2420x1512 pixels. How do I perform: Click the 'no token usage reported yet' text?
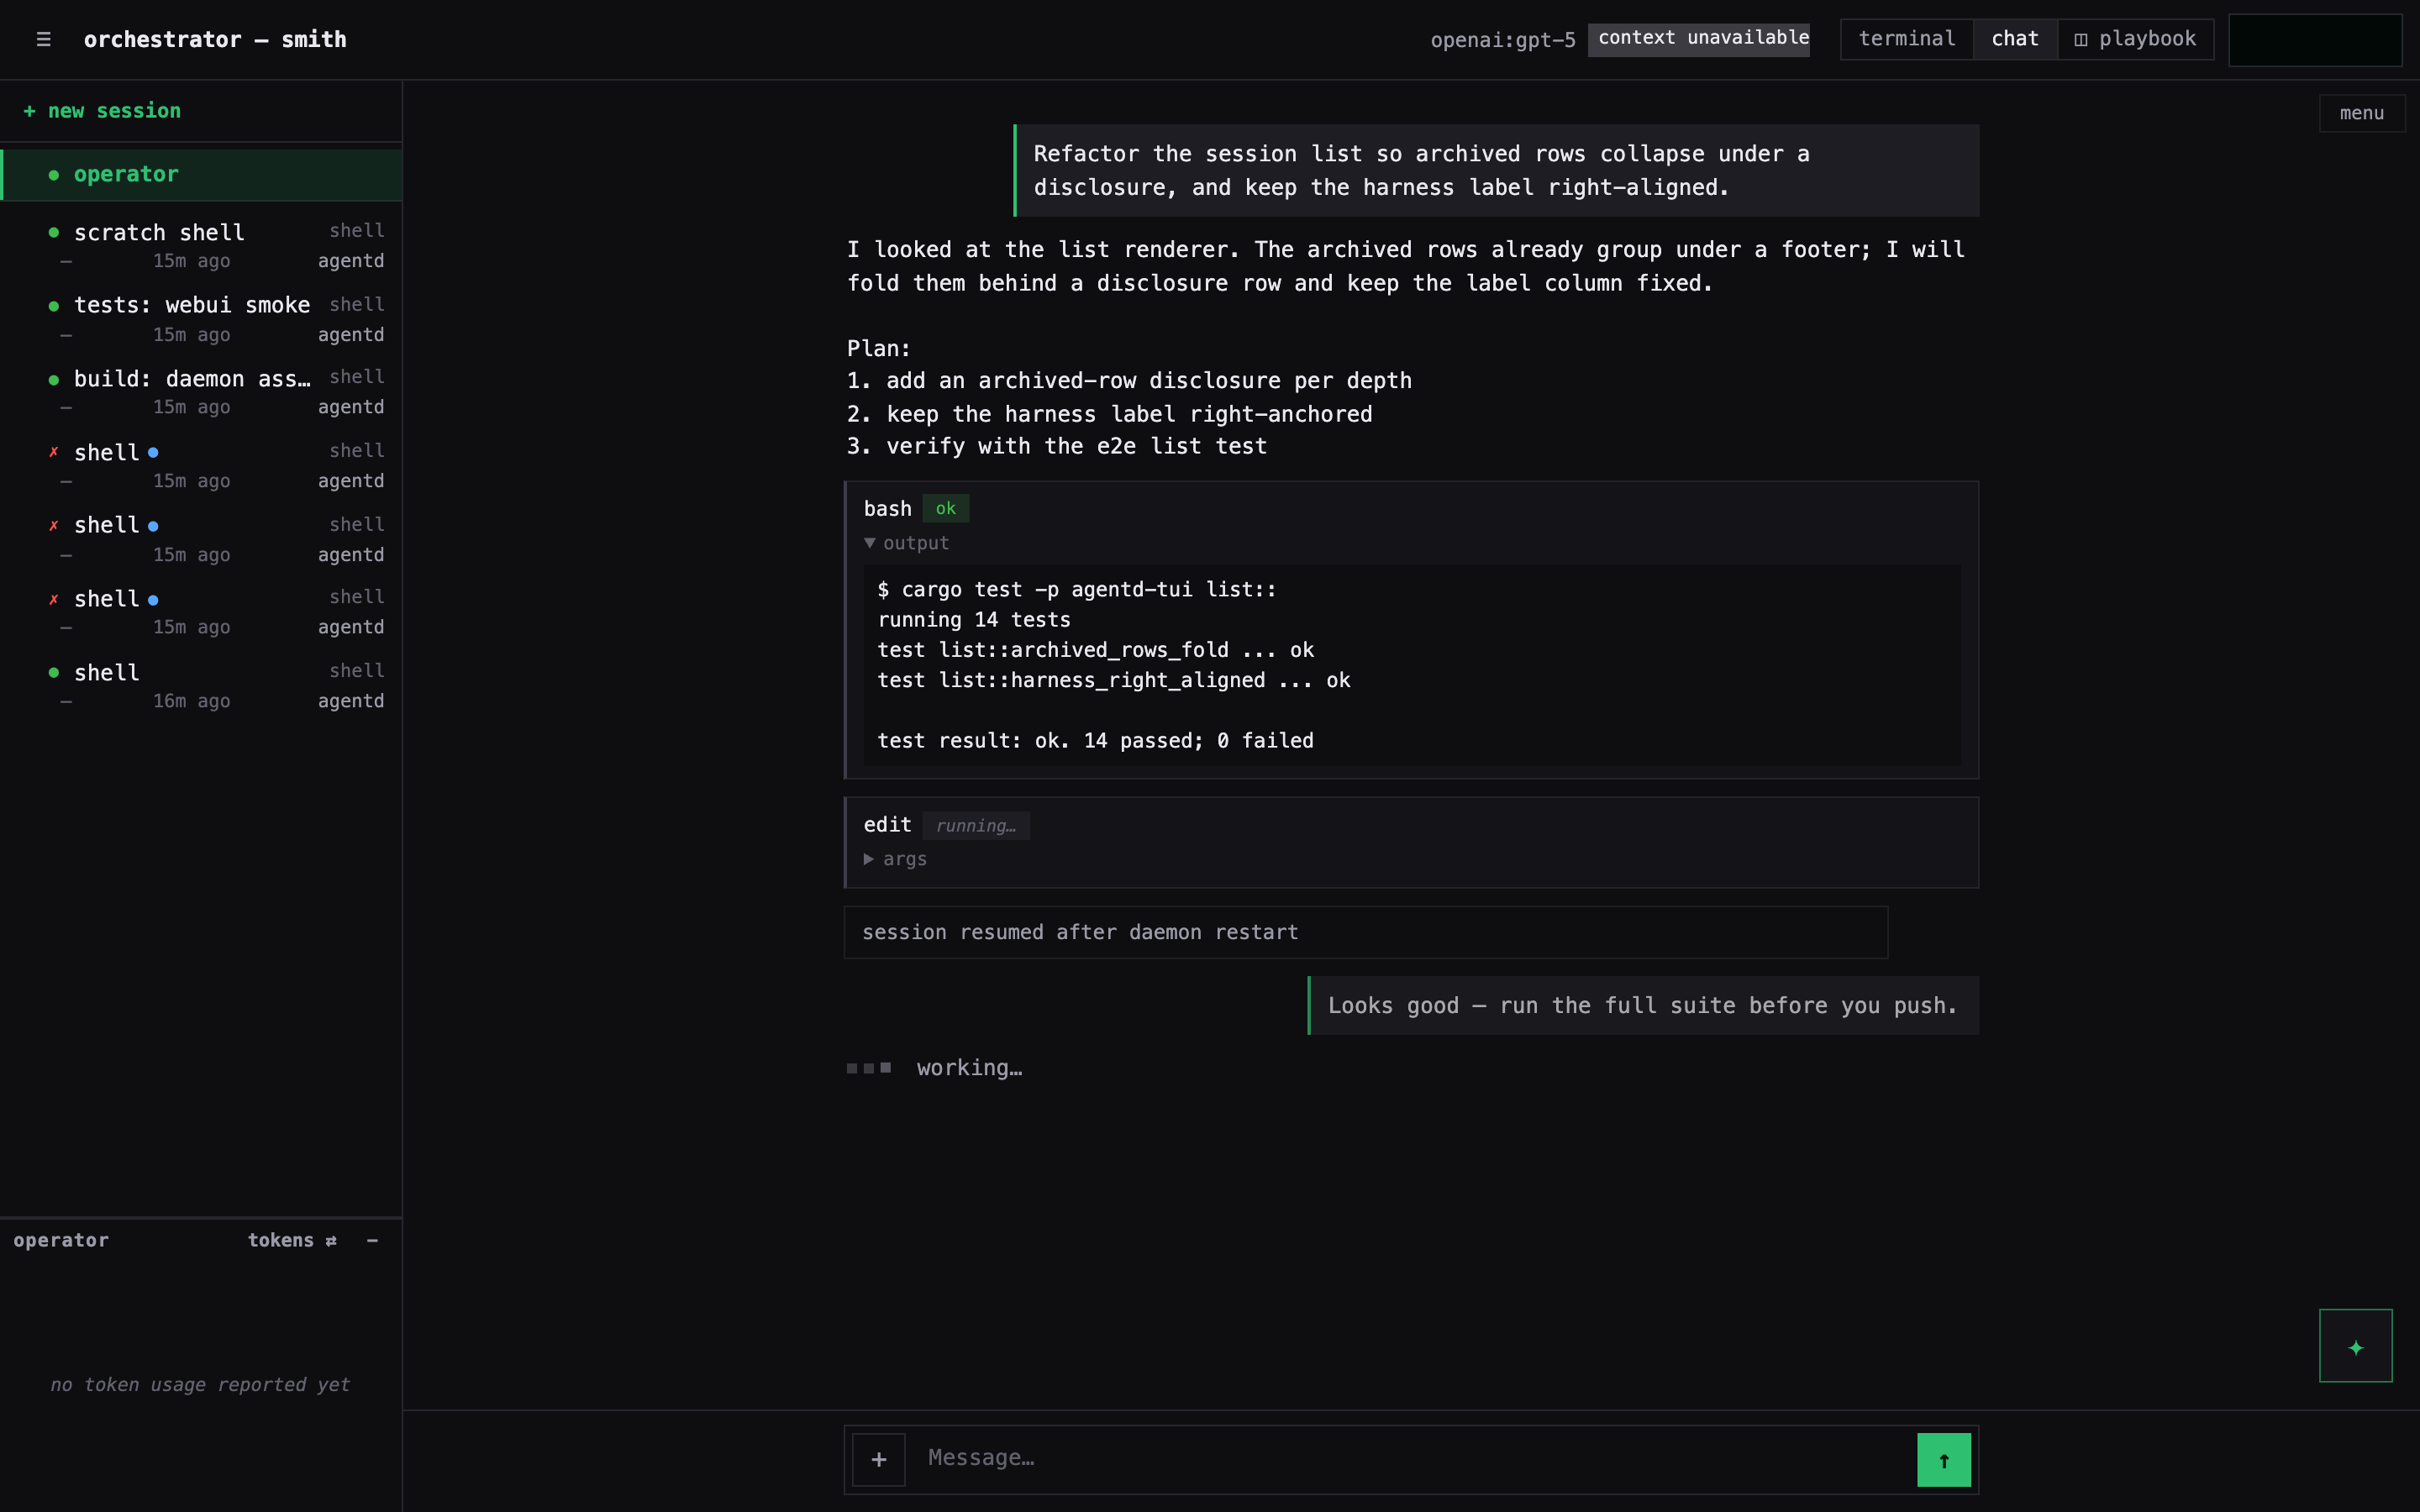tap(200, 1385)
